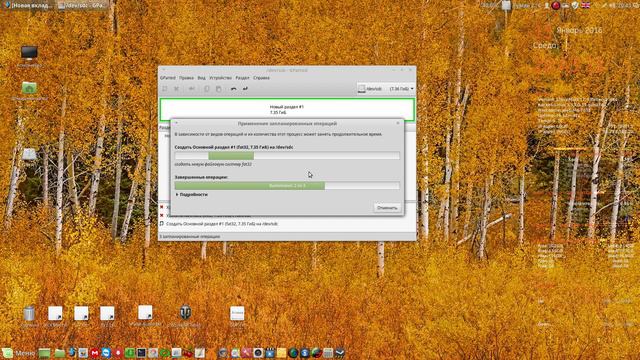Open the TeamViewer icon in taskbar
The width and height of the screenshot is (640, 360).
pos(106,353)
